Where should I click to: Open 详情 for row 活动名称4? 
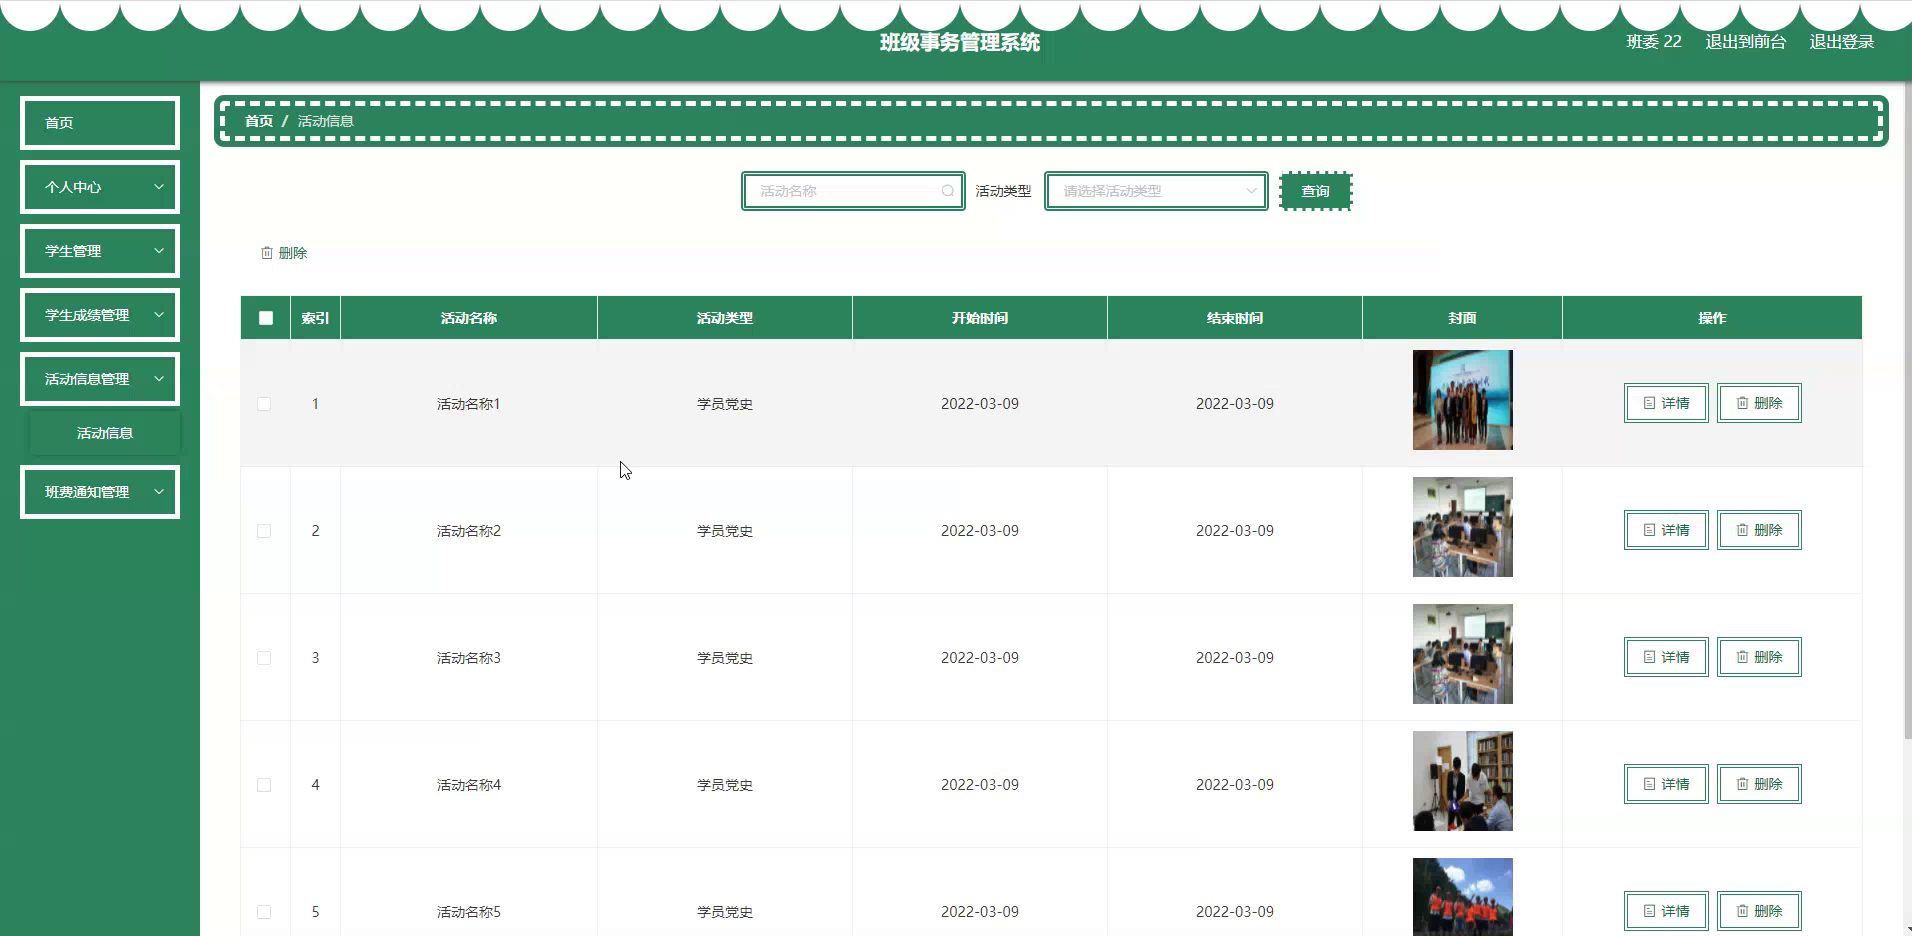coord(1666,784)
